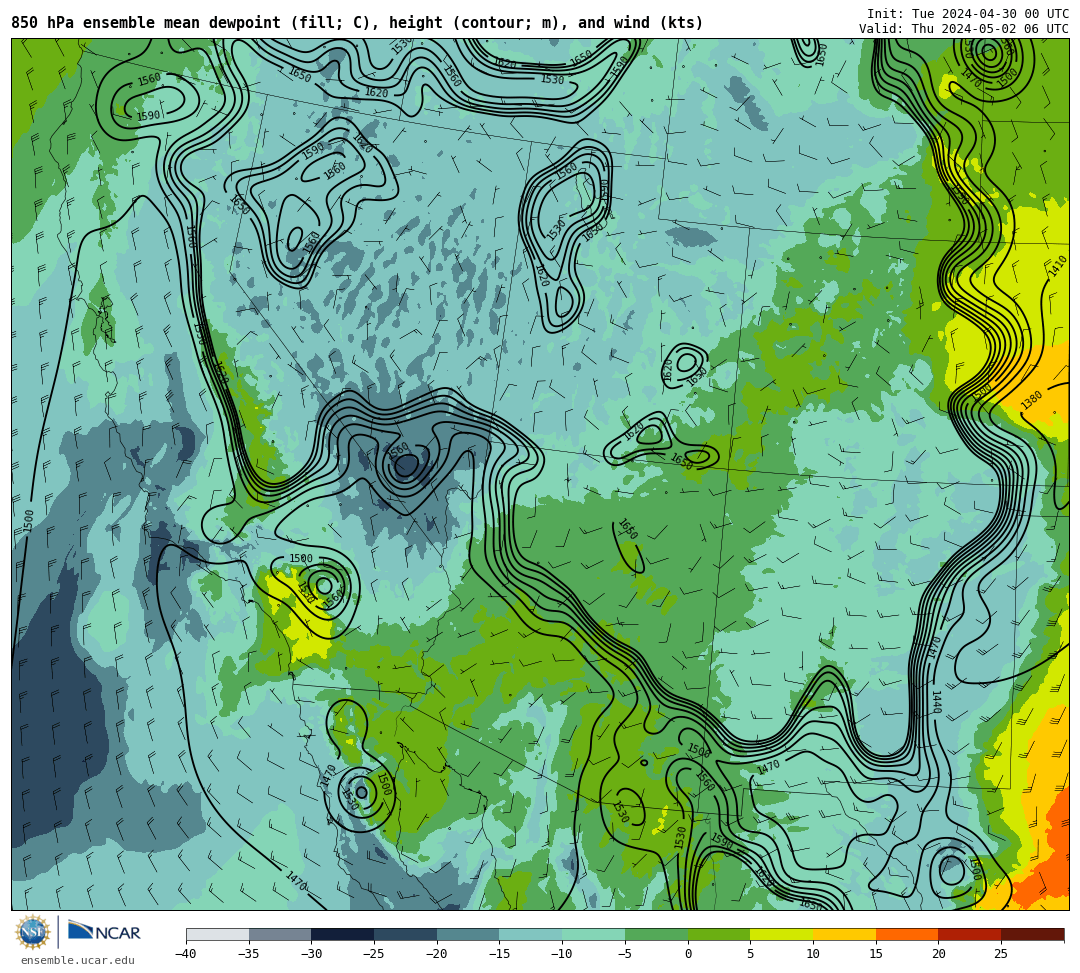This screenshot has width=1080, height=973.
Task: Click the '1380' contour label on the map
Action: click(x=1031, y=400)
